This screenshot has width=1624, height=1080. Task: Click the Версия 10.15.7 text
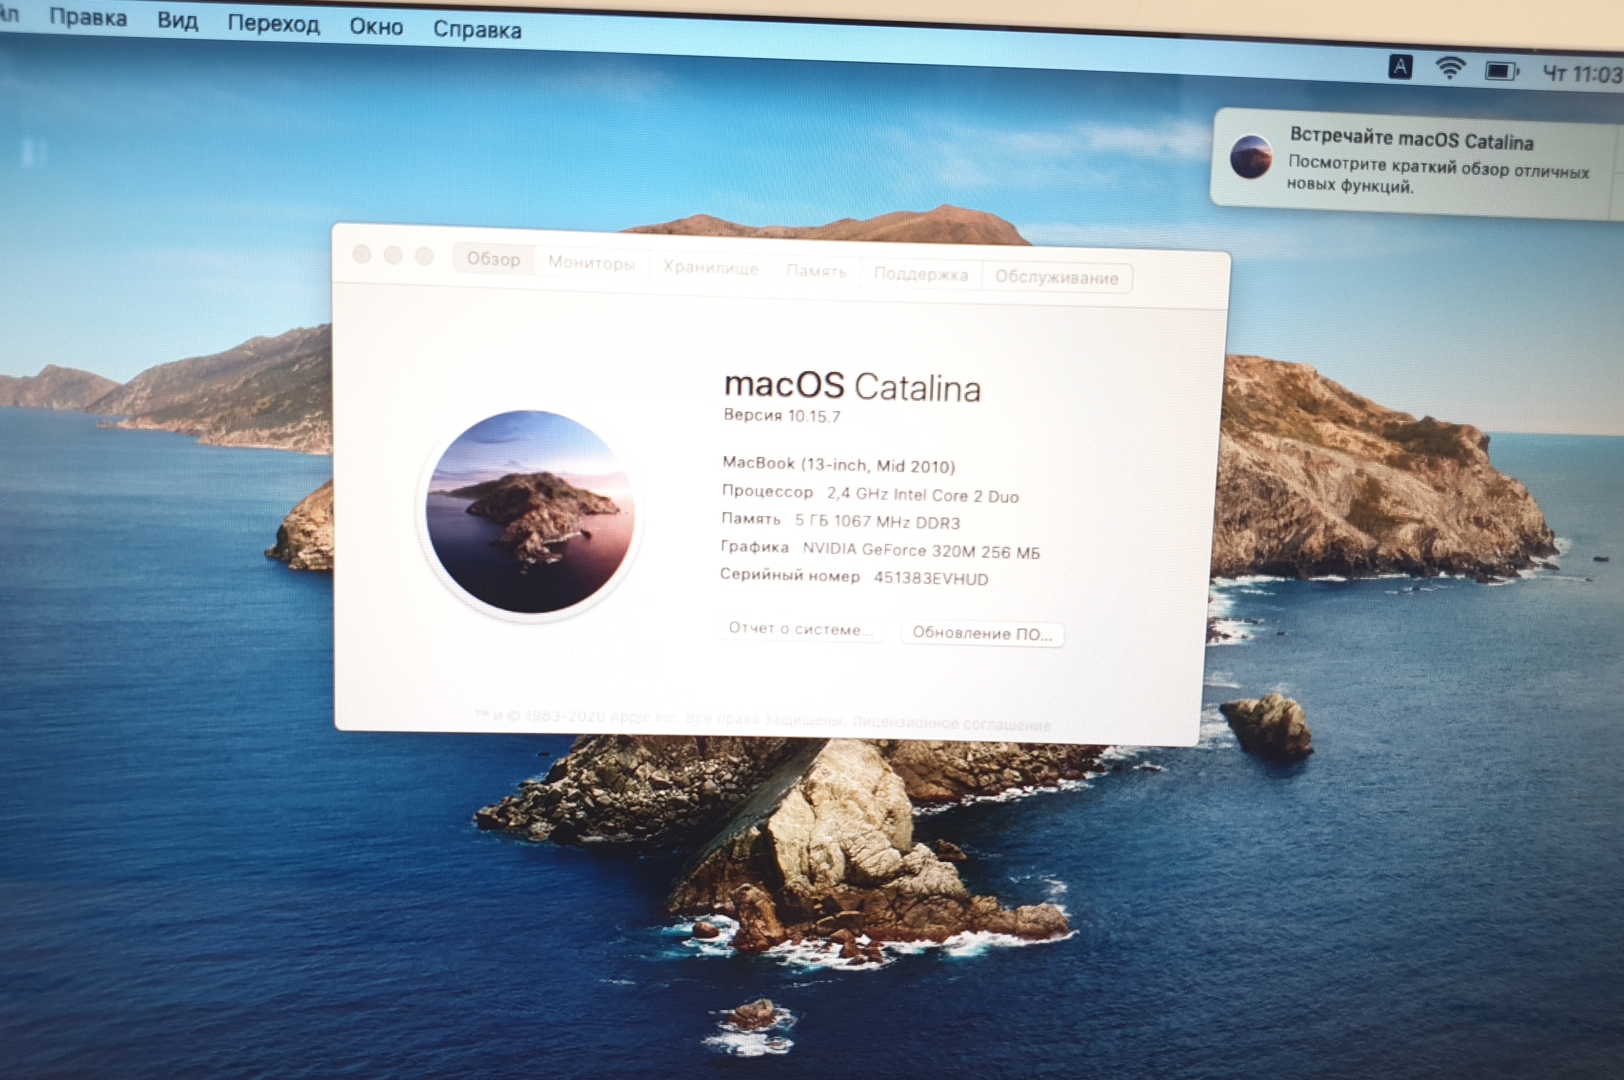pyautogui.click(x=782, y=415)
